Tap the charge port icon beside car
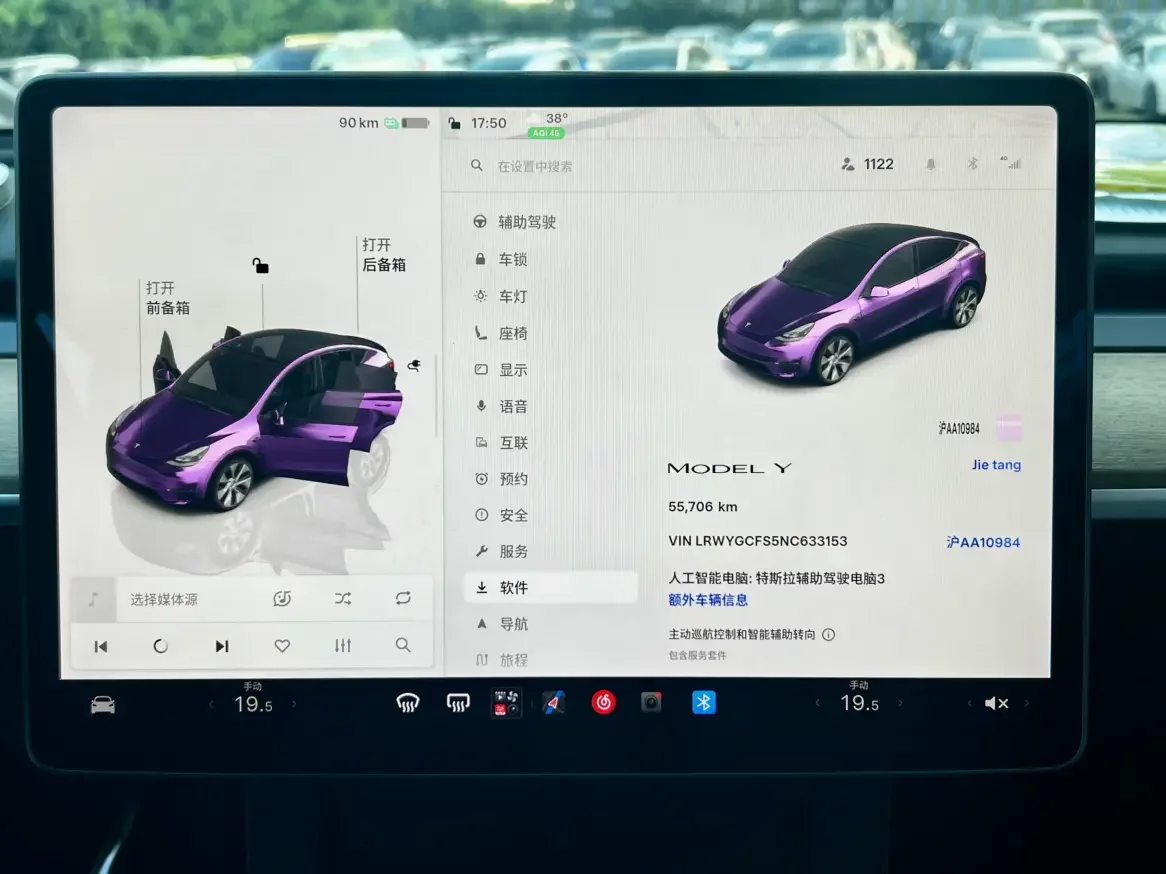This screenshot has width=1166, height=874. tap(414, 364)
